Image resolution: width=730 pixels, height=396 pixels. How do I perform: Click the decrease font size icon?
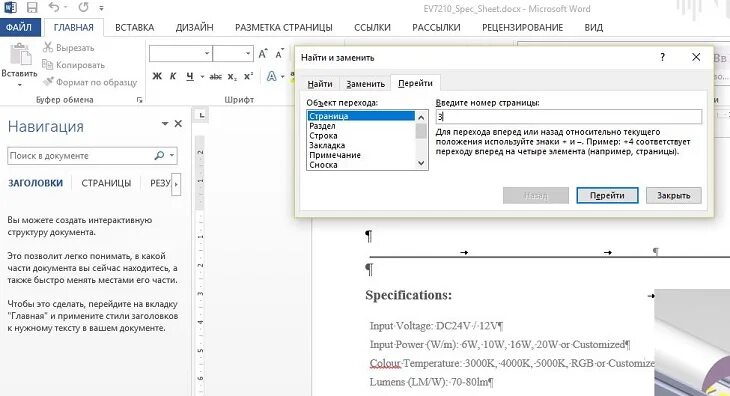[279, 54]
